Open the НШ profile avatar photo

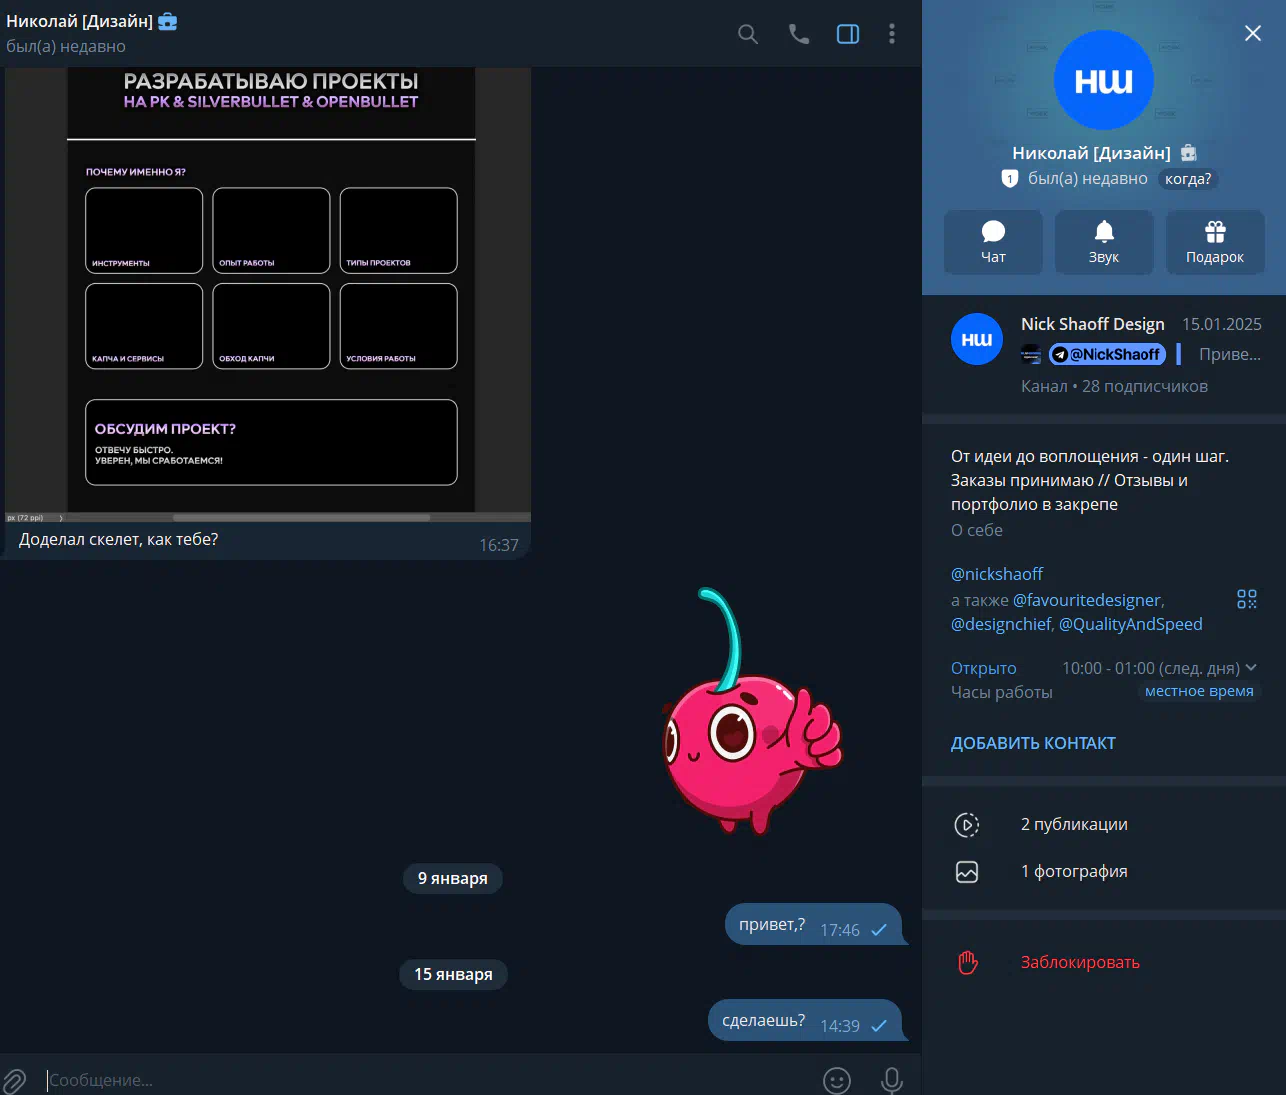[1104, 80]
